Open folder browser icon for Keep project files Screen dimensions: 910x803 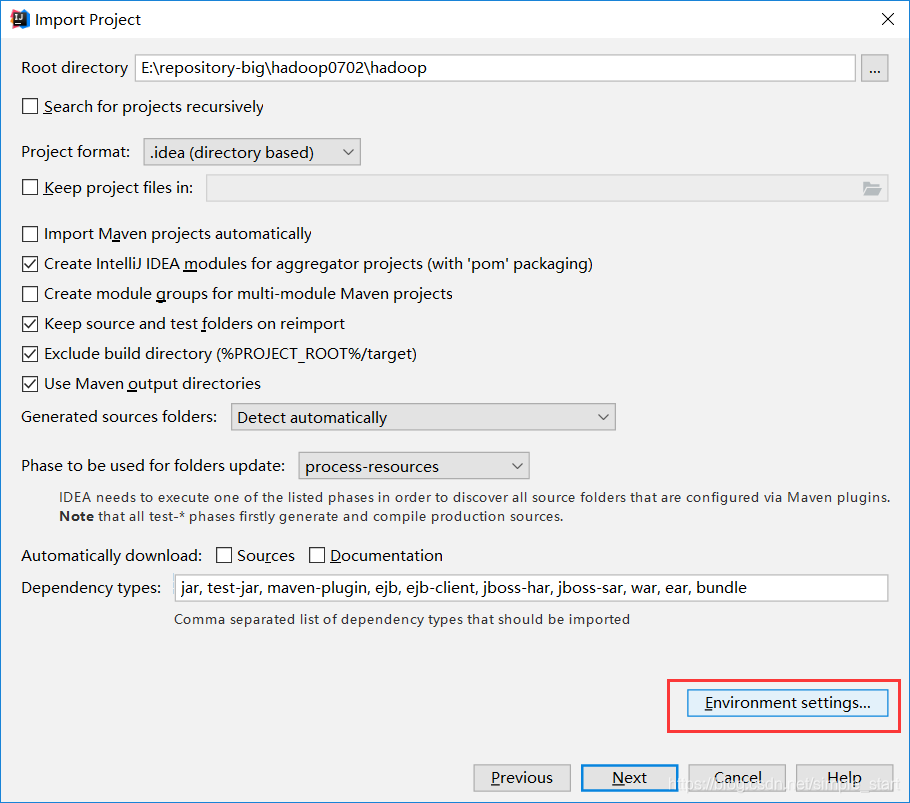(x=872, y=189)
